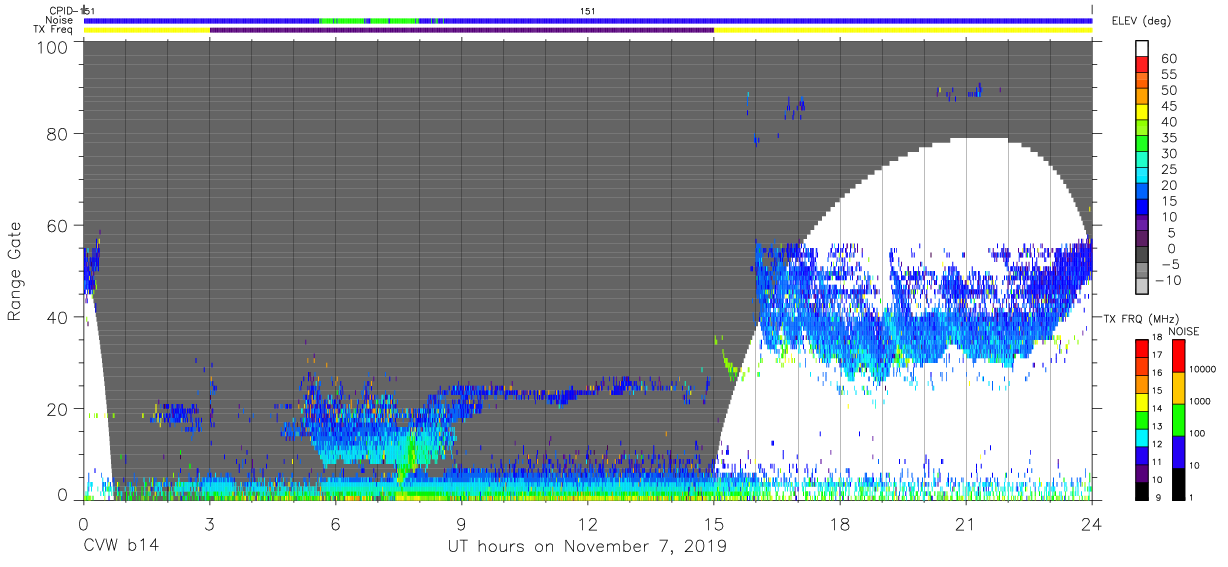Image resolution: width=1228 pixels, height=567 pixels.
Task: Click the '25' label on the ELEV colorbar
Action: coord(1170,169)
